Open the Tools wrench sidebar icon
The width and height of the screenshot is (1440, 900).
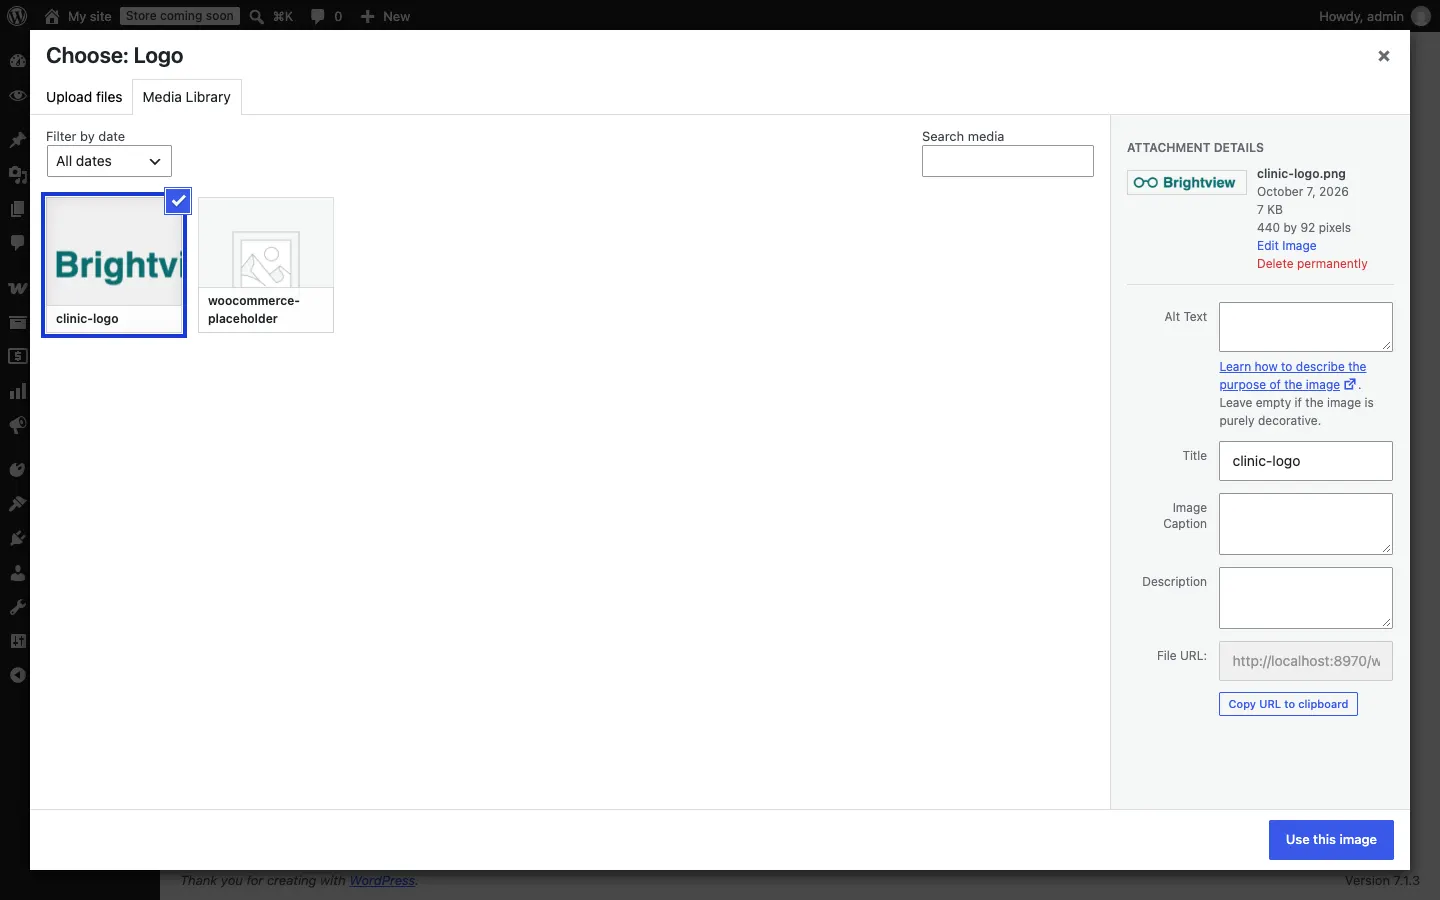(17, 607)
